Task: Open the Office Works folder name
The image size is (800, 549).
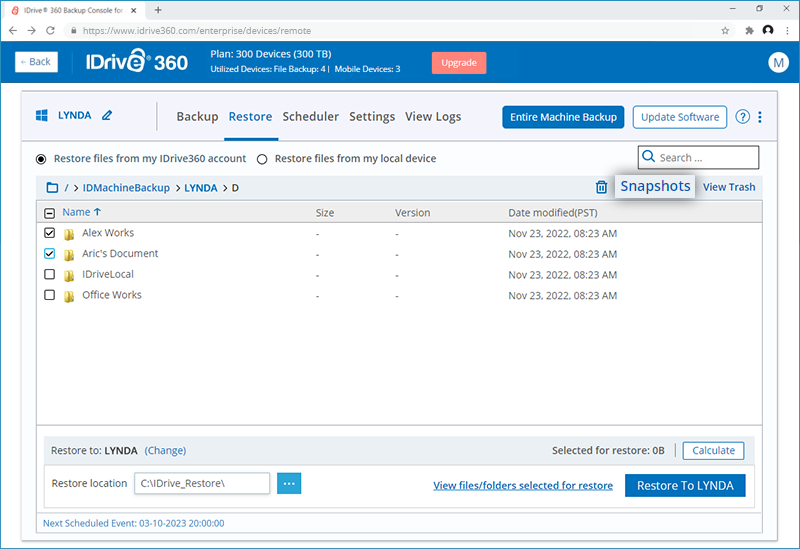Action: 112,295
